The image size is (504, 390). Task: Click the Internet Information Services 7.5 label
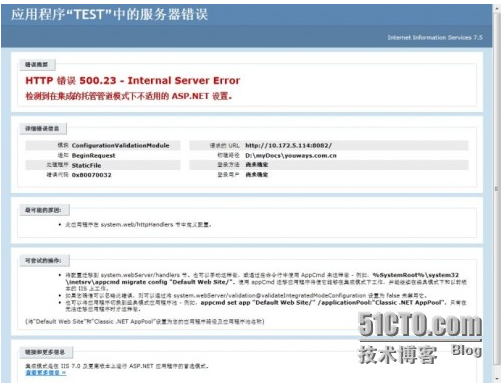click(435, 37)
